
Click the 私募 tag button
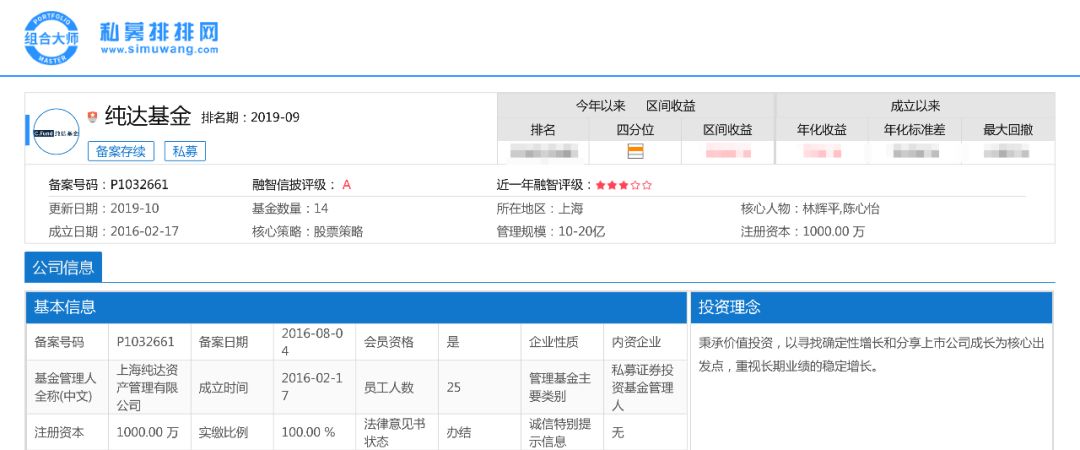[x=185, y=152]
